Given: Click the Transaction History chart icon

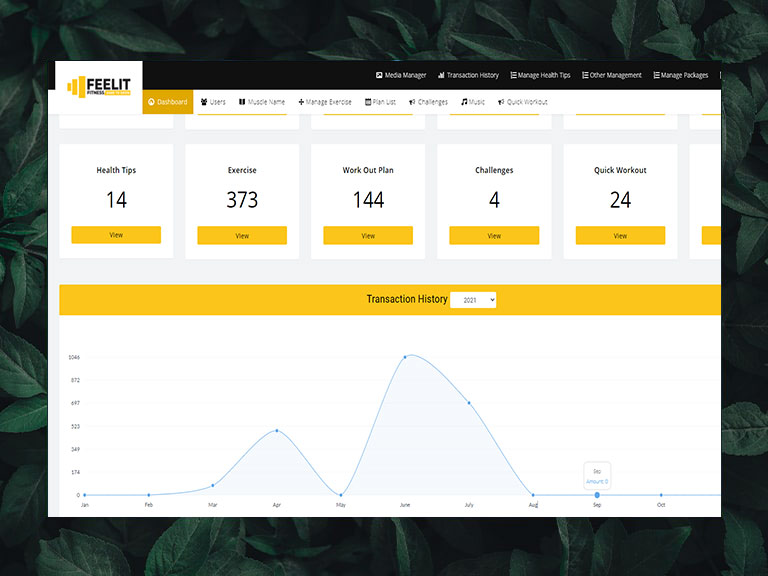Looking at the screenshot, I should [x=441, y=75].
